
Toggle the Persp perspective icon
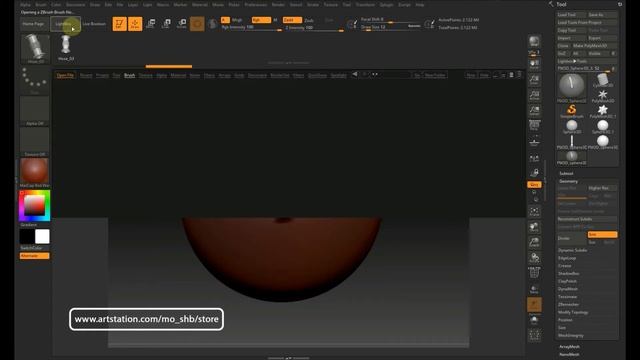point(534,126)
